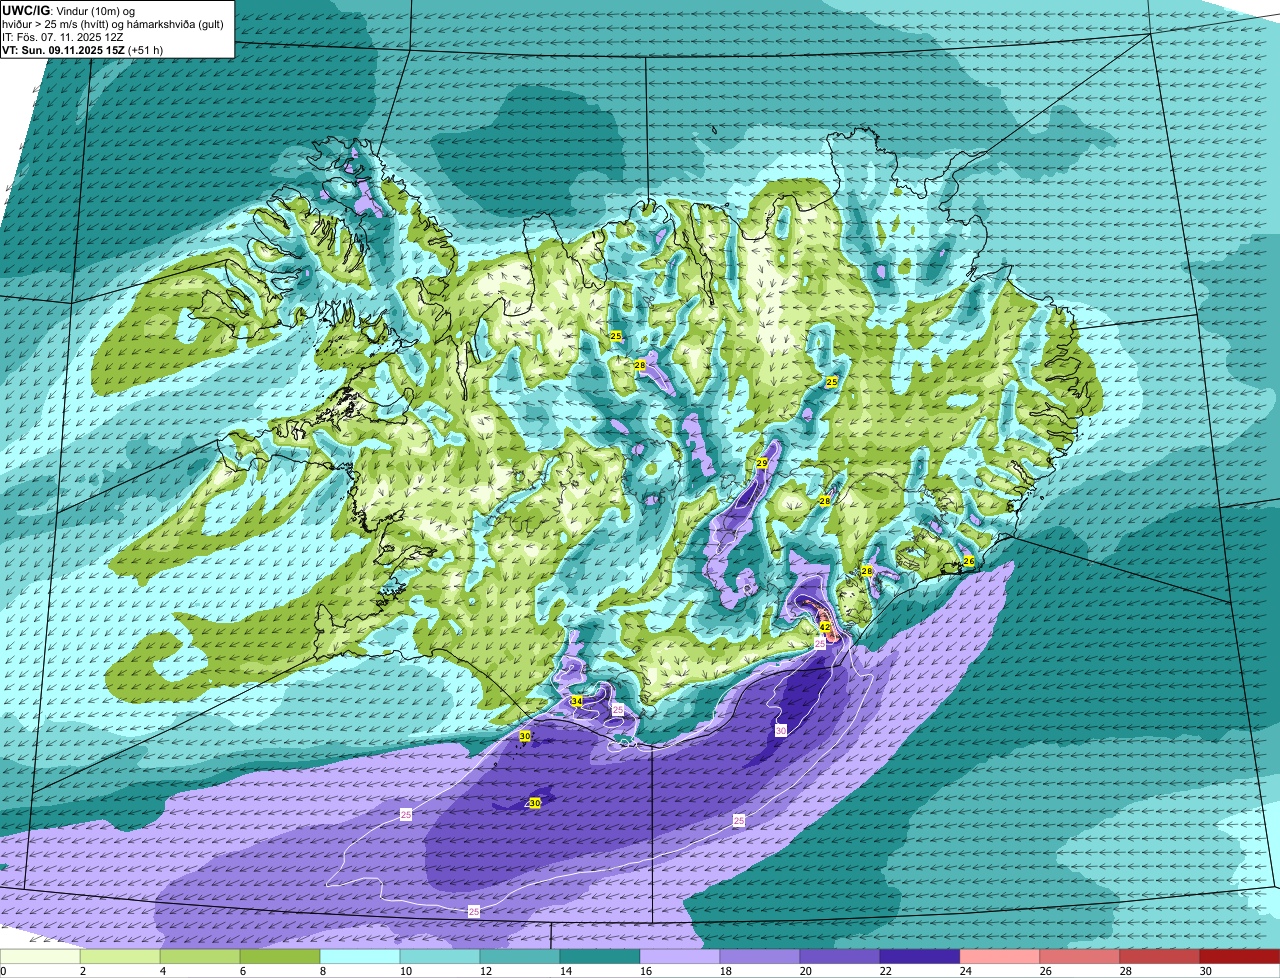Click the white 30 gust contour label

pos(781,731)
